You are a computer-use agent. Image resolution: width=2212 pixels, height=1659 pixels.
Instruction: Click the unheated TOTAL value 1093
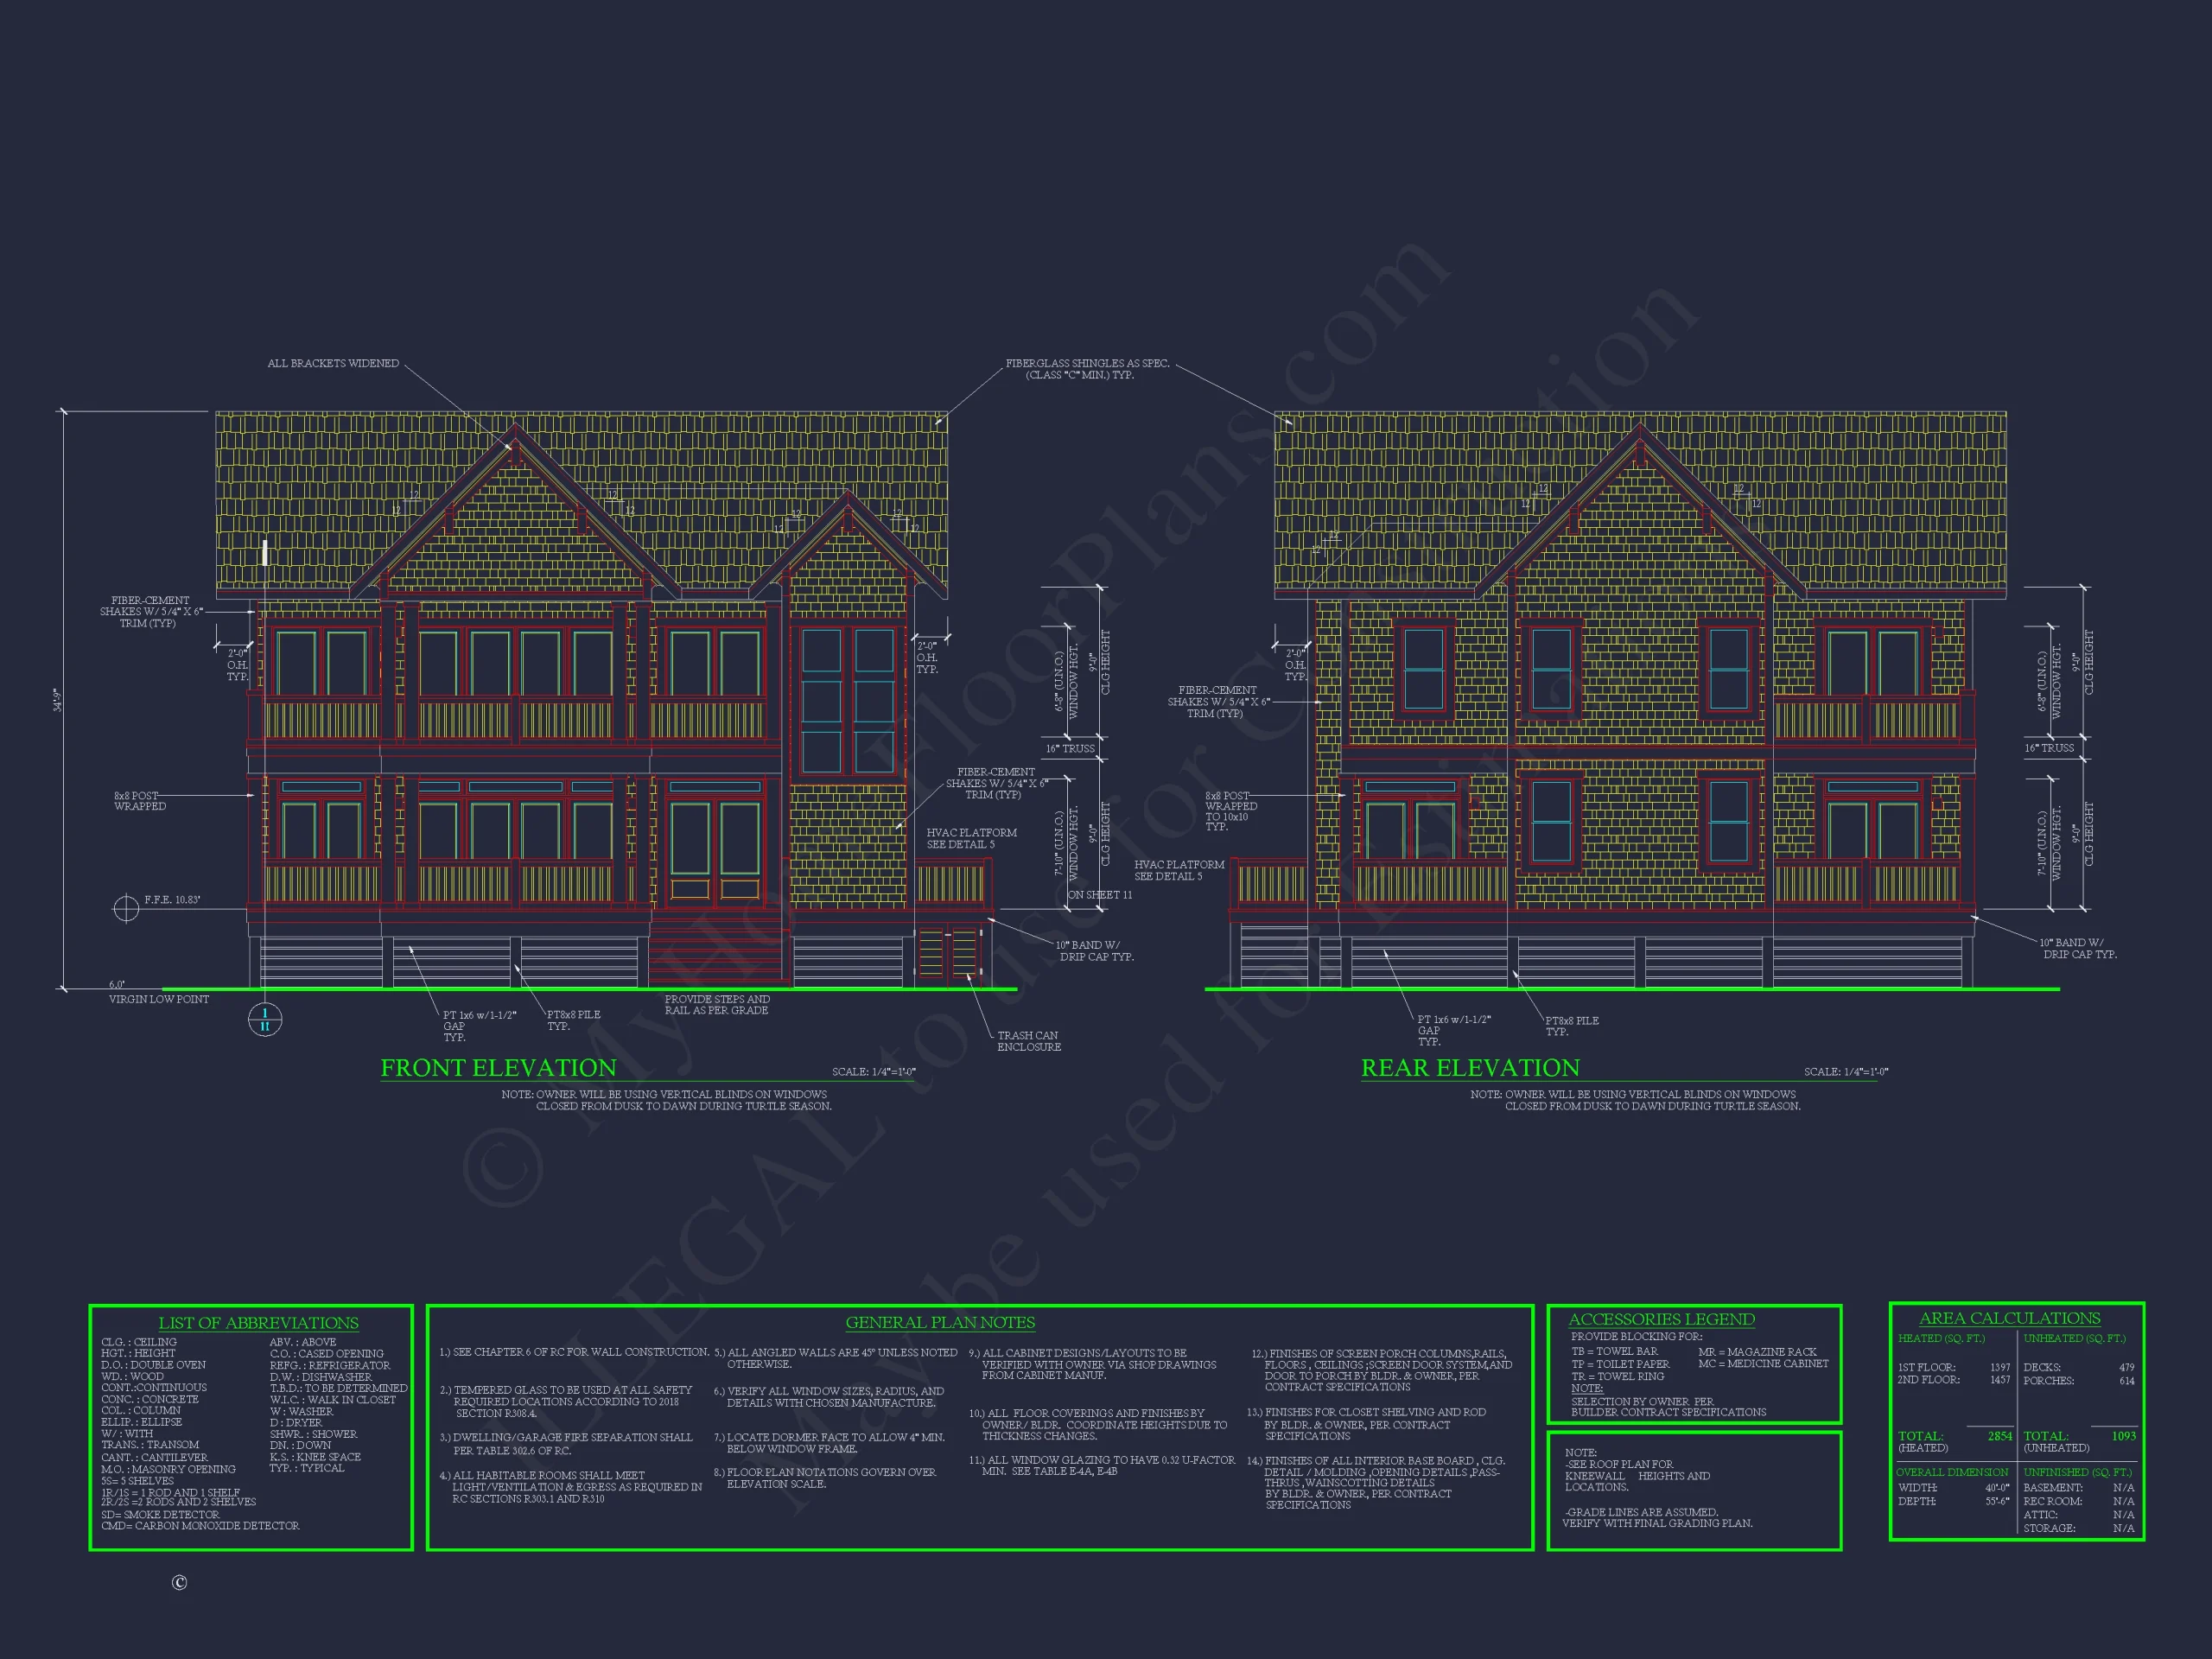2124,1436
